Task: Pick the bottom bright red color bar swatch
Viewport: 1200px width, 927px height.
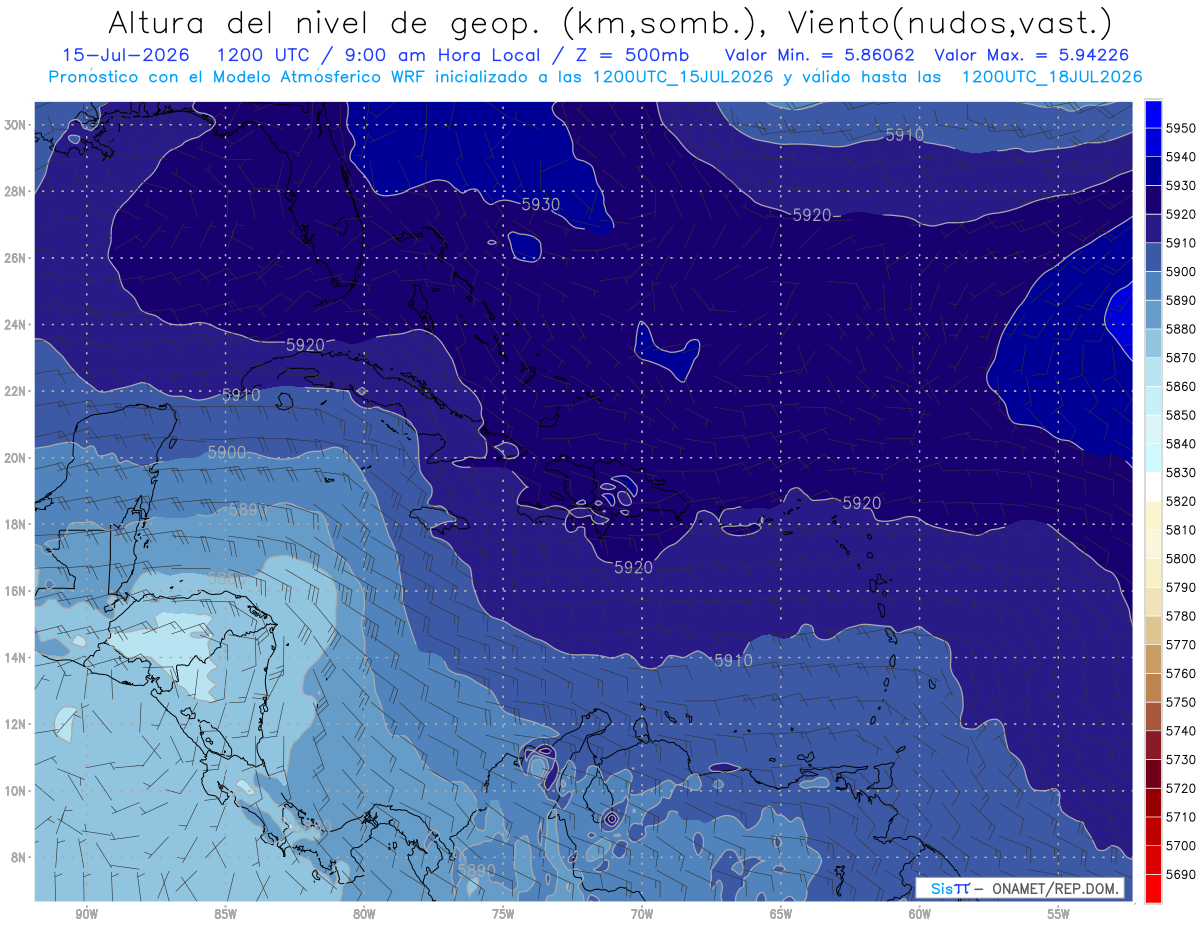Action: (x=1152, y=888)
